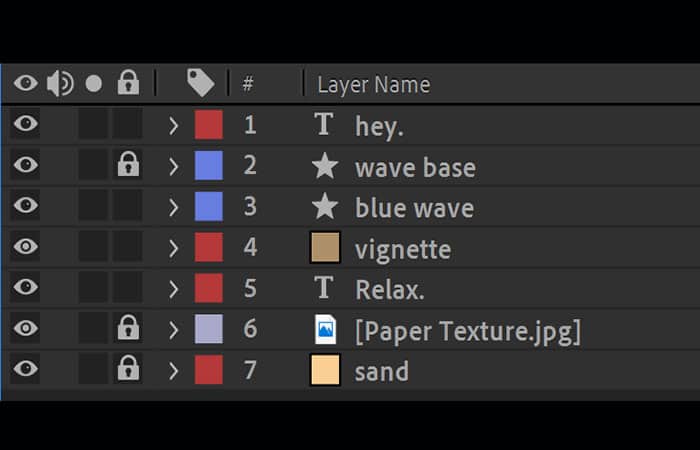Click the image file icon for Paper Texture.jpg
This screenshot has height=450, width=700.
coord(325,329)
